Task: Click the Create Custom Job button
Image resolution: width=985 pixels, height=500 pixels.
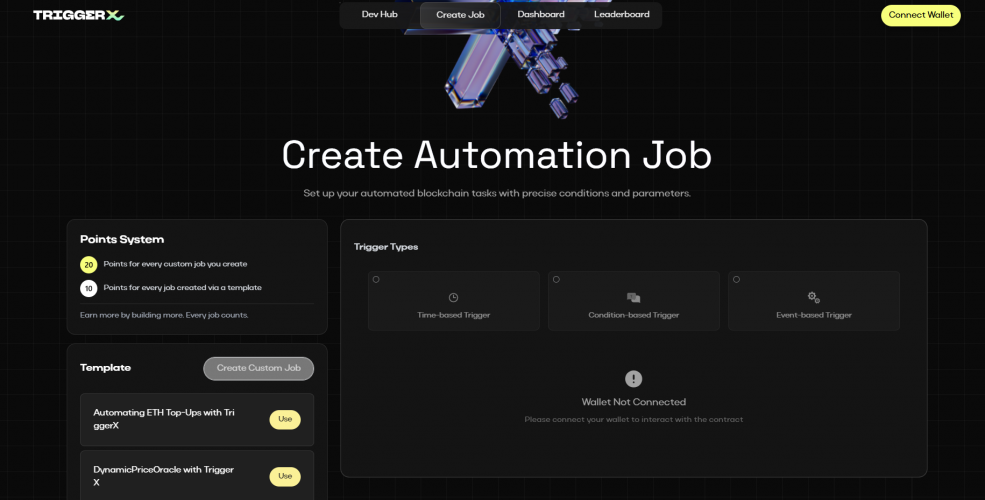Action: point(259,368)
